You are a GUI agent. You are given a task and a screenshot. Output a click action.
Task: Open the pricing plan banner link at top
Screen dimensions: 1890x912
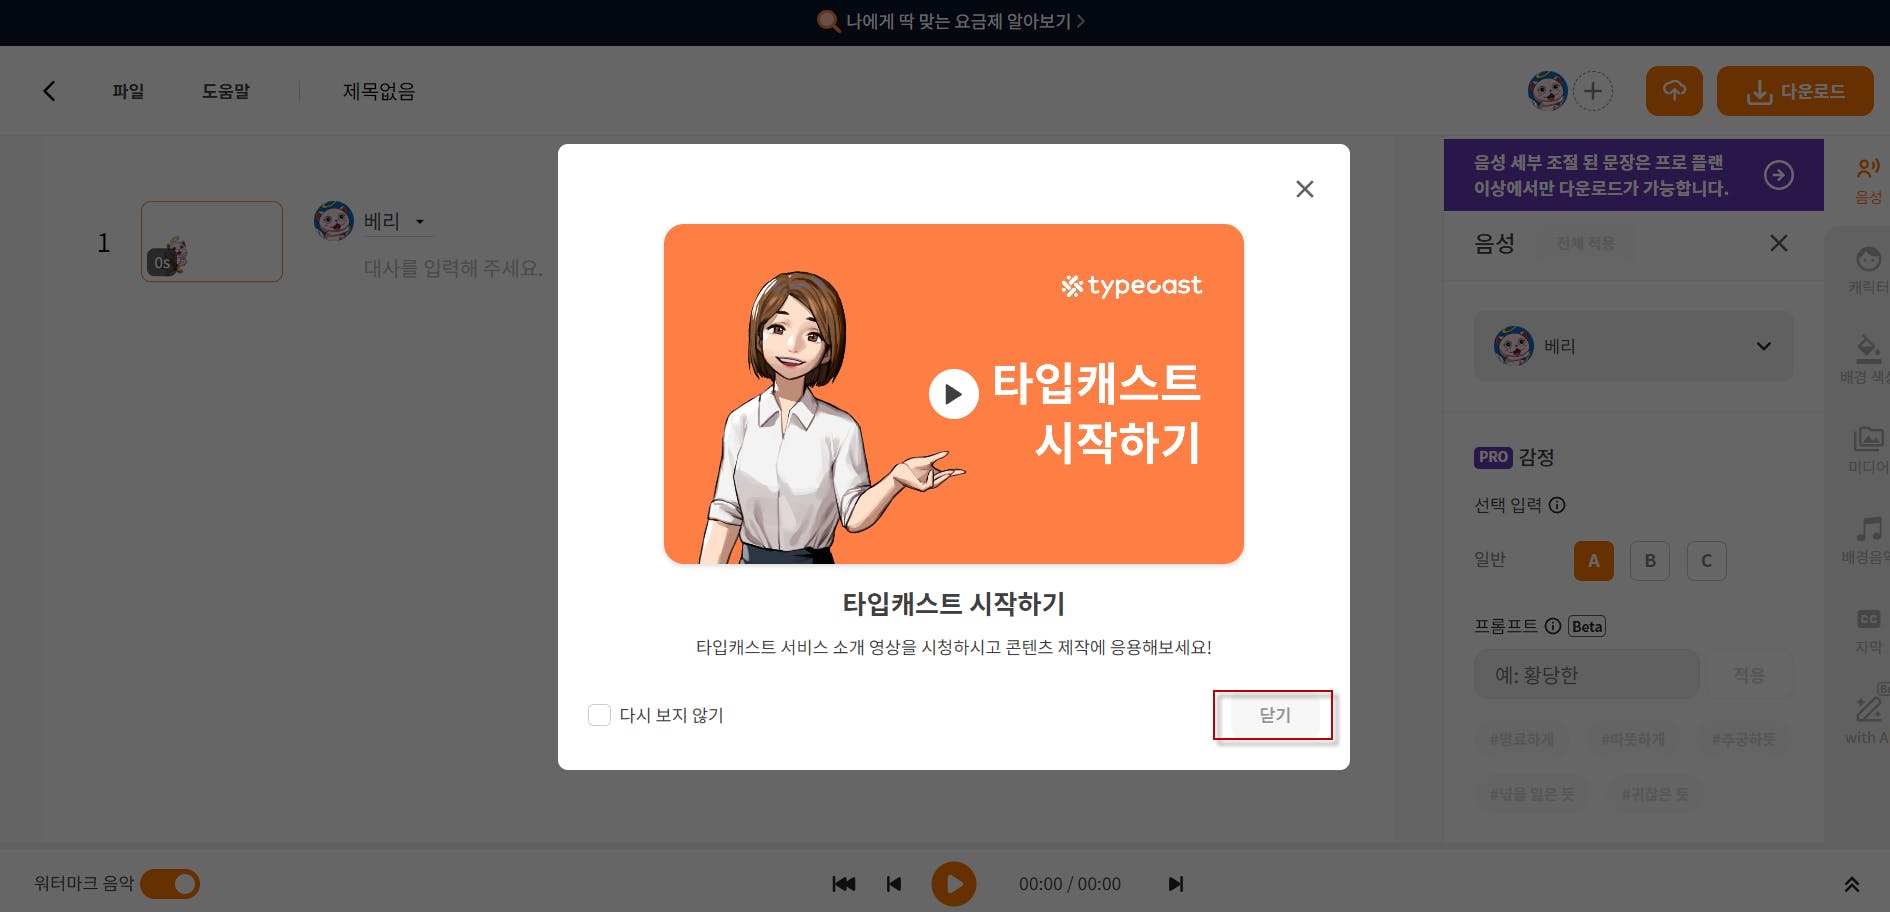[x=951, y=21]
